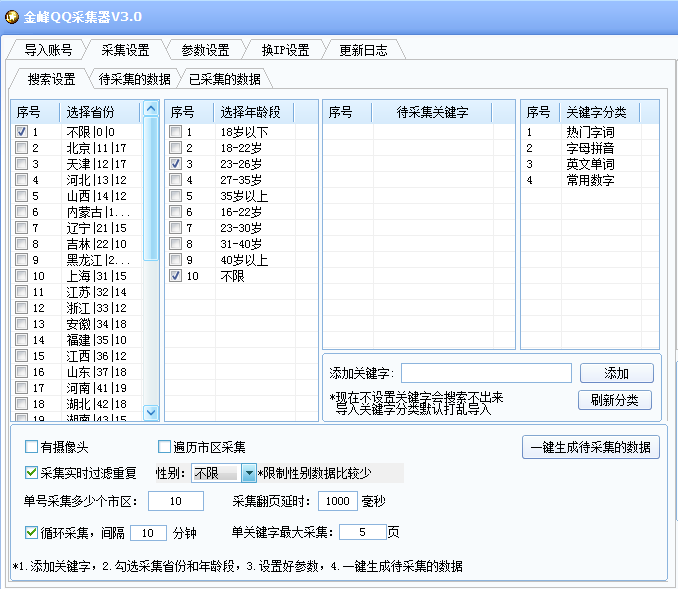Click the 选择年龄段 column header
Screen dimensions: 678x589
coord(254,112)
